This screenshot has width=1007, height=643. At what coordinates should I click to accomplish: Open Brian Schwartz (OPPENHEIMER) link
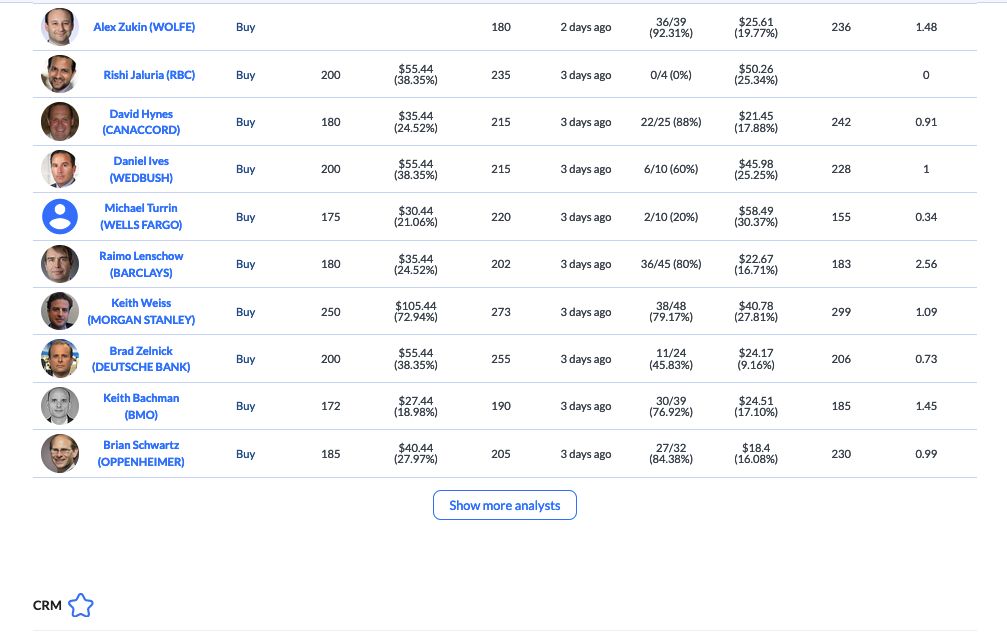141,454
